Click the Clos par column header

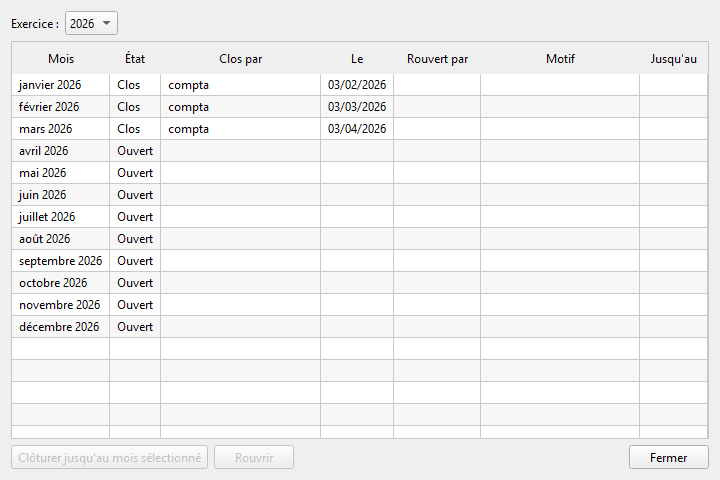241,59
